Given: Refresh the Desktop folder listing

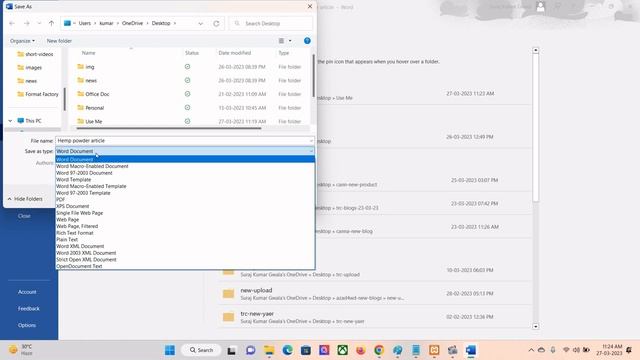Looking at the screenshot, I should tap(216, 23).
